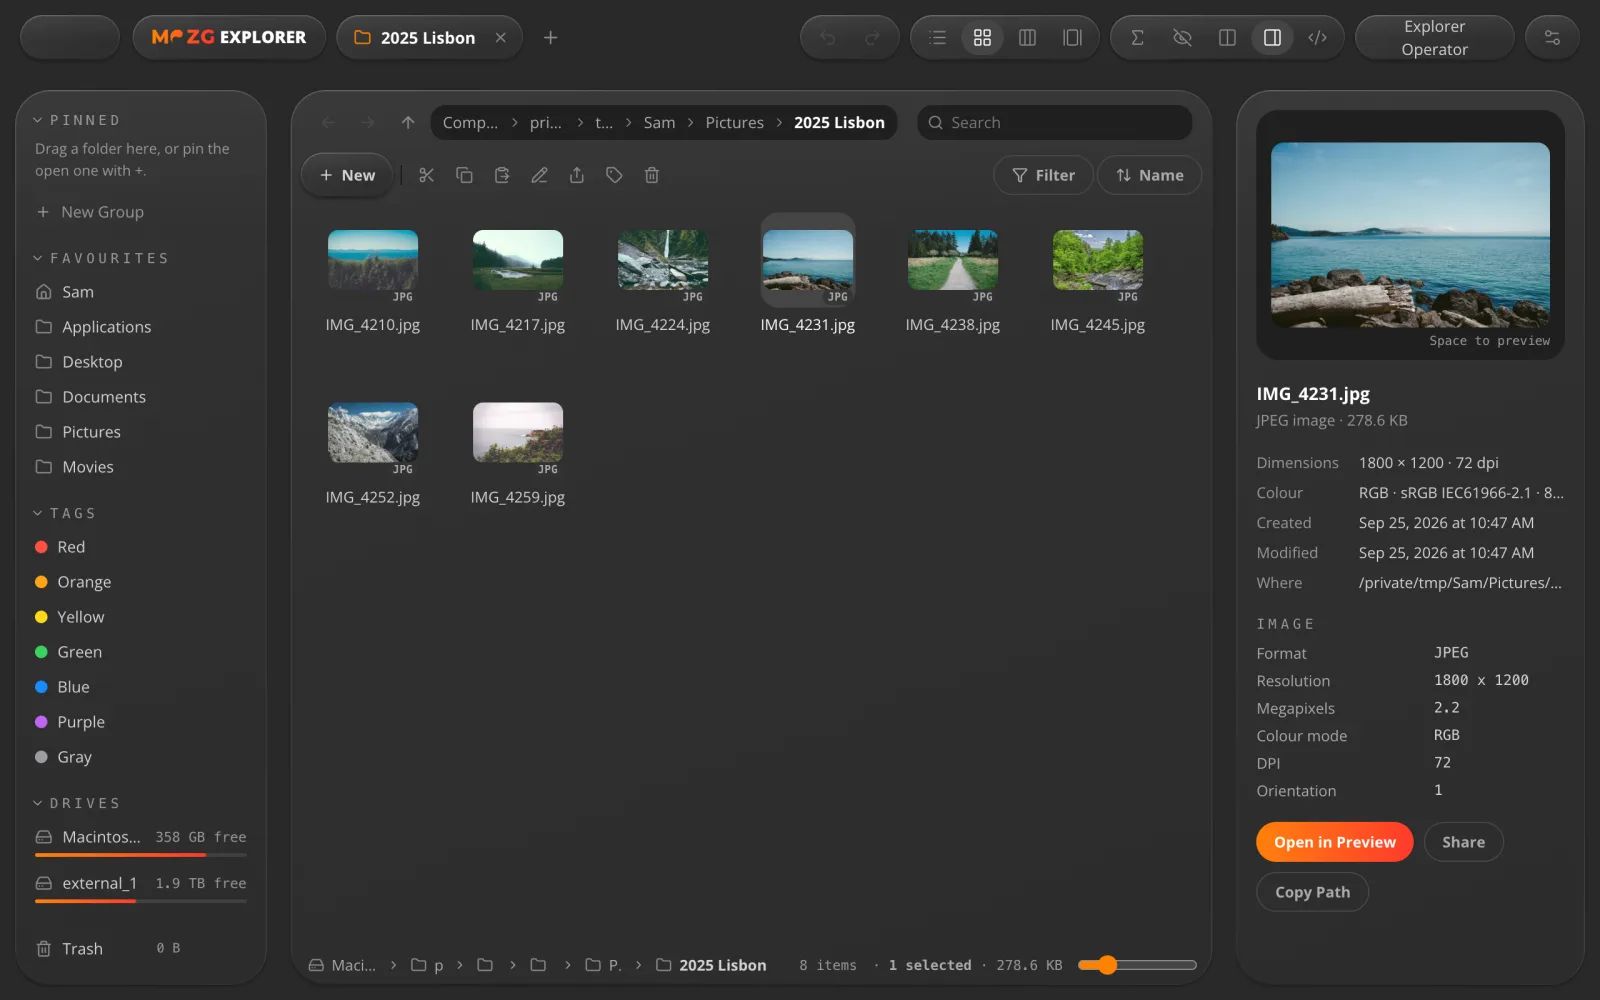The image size is (1600, 1000).
Task: Open the Filter dropdown
Action: click(1043, 175)
